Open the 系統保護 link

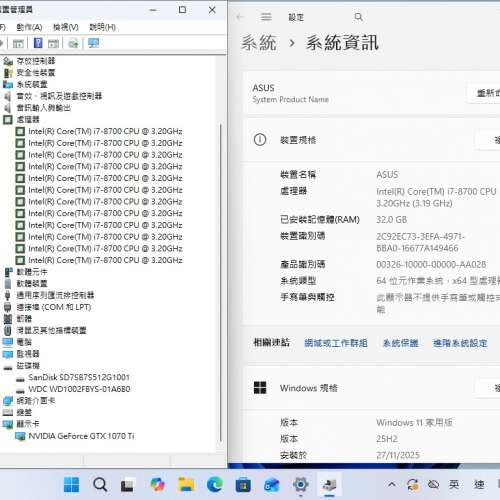click(x=400, y=343)
